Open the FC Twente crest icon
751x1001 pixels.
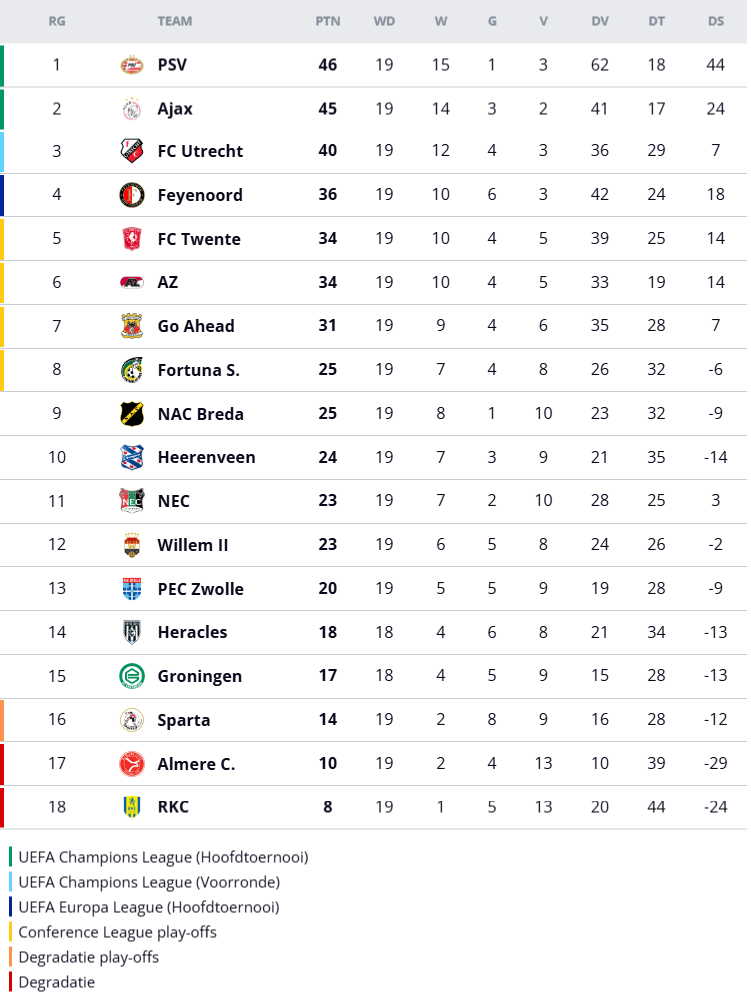[x=131, y=239]
